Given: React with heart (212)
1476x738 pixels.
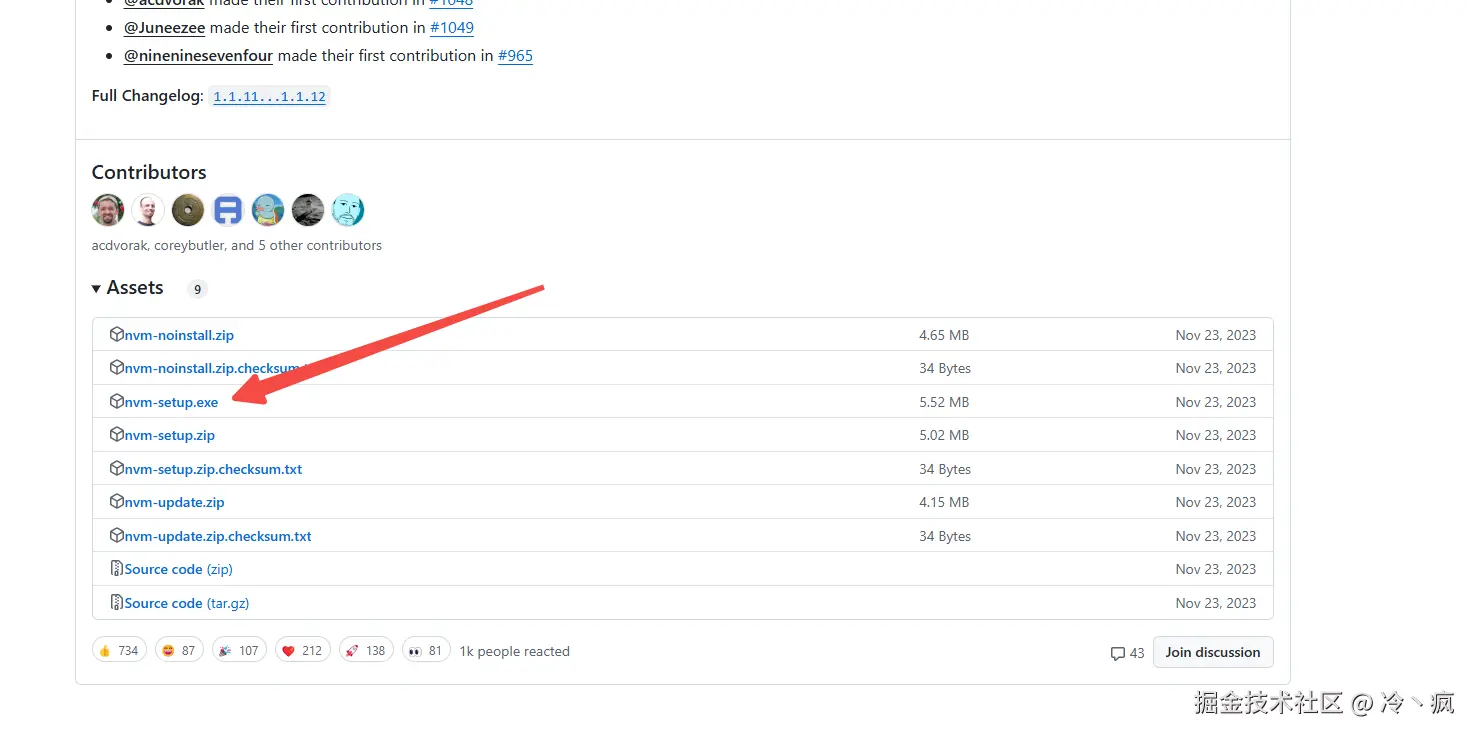Looking at the screenshot, I should pos(302,650).
